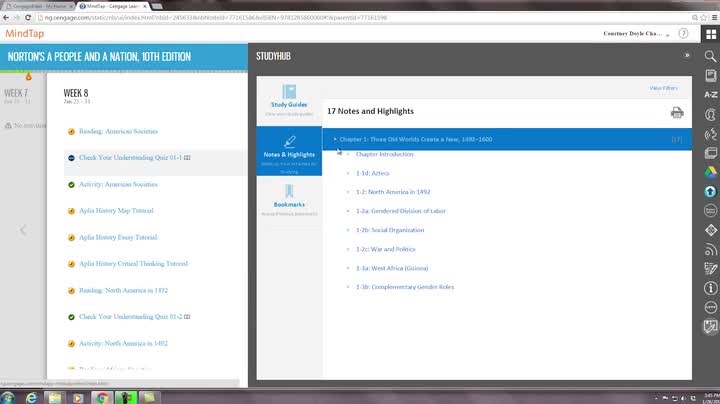This screenshot has width=720, height=404.
Task: Click the Week 8 heading
Action: pyautogui.click(x=76, y=93)
